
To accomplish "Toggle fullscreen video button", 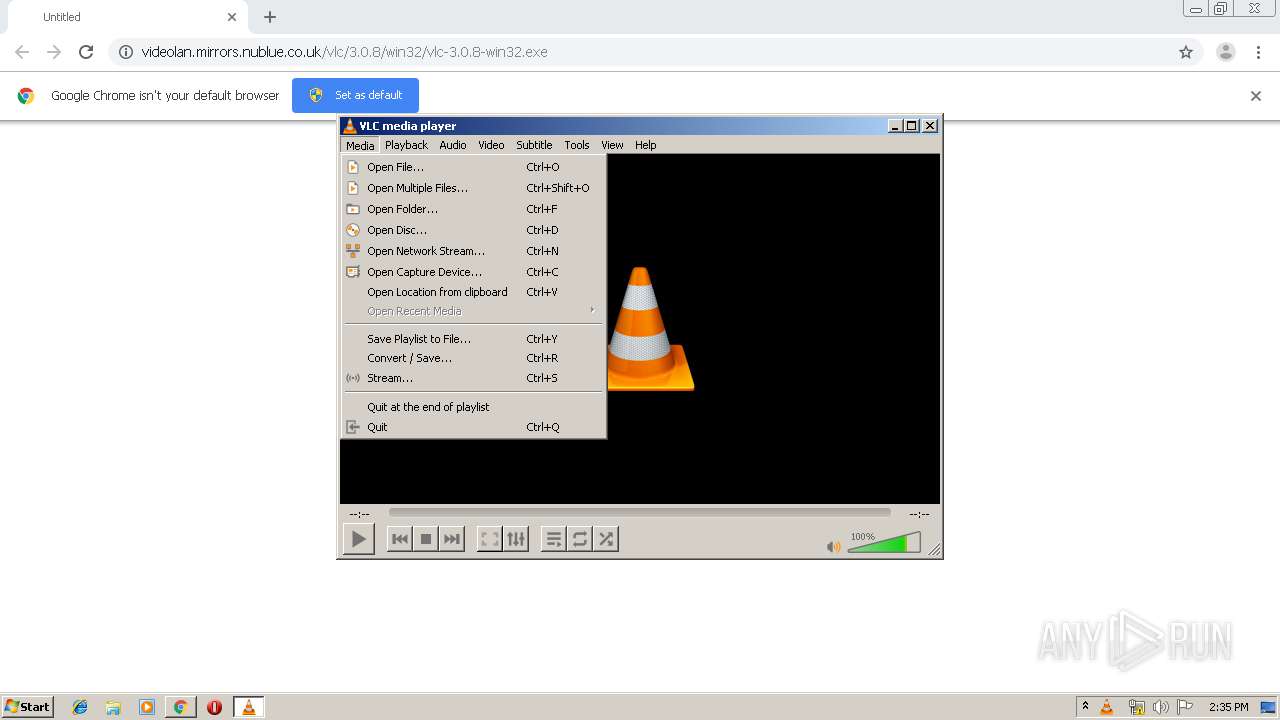I will [x=490, y=539].
